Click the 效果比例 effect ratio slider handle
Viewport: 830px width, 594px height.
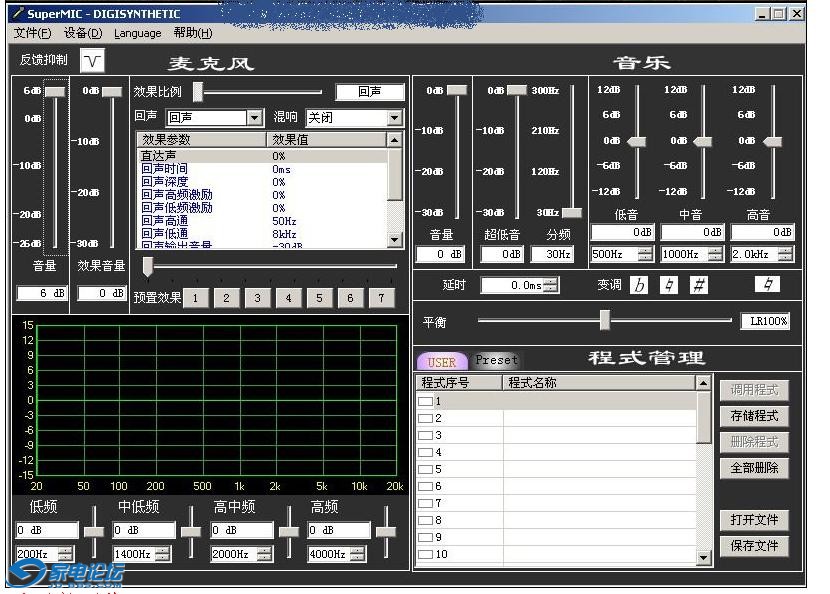(197, 92)
